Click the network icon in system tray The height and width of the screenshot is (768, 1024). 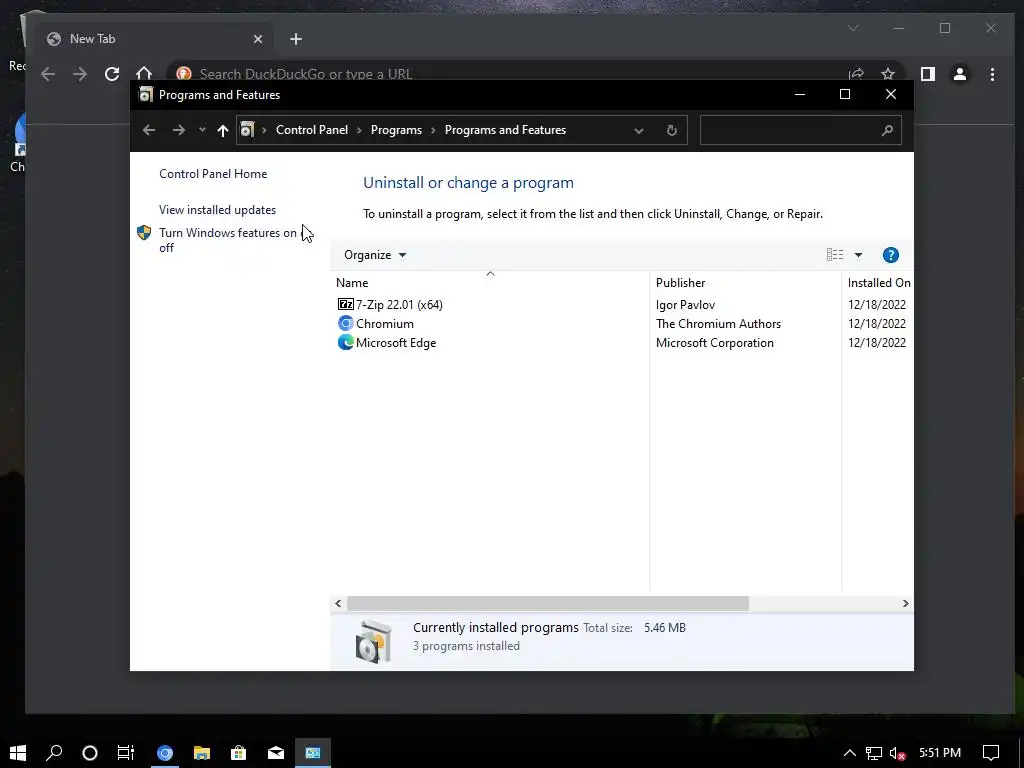coord(873,753)
